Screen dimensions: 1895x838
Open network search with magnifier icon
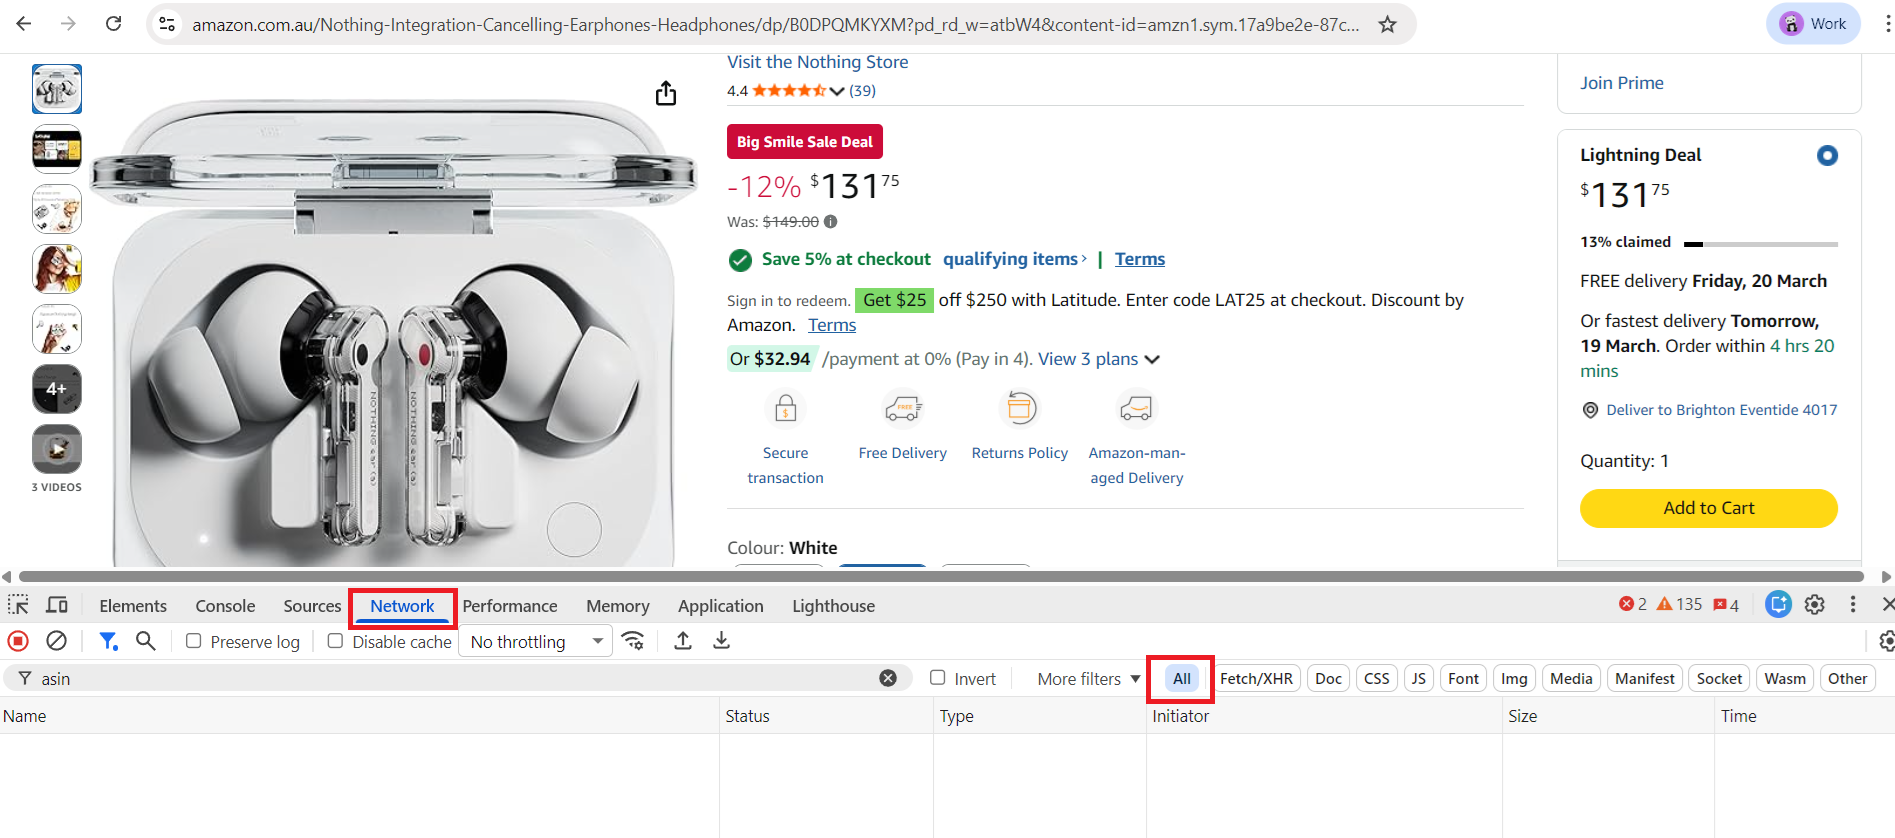pos(146,641)
